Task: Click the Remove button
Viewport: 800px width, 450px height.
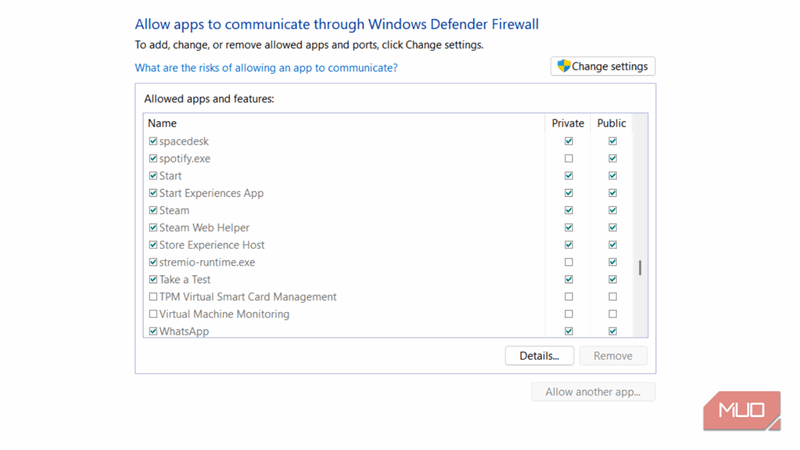Action: click(x=613, y=356)
